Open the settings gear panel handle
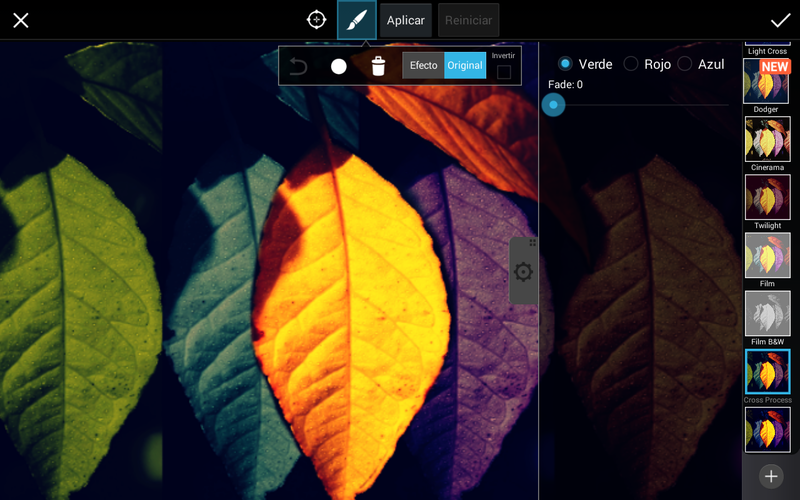Screen dimensions: 800x500 tap(523, 271)
